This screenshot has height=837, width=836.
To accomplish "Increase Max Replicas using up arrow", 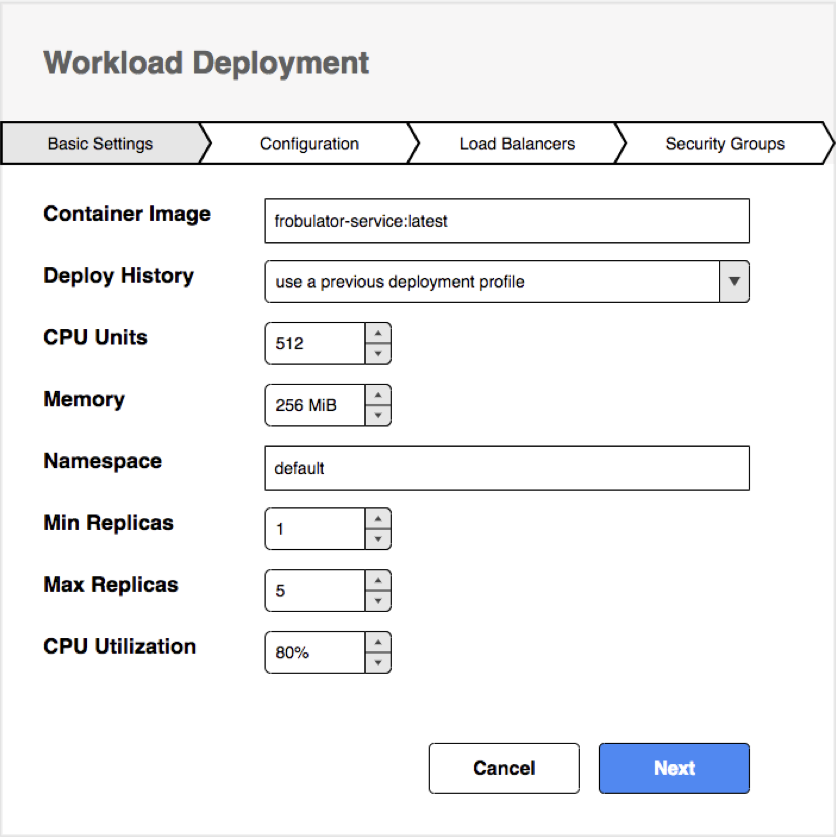I will [x=378, y=580].
